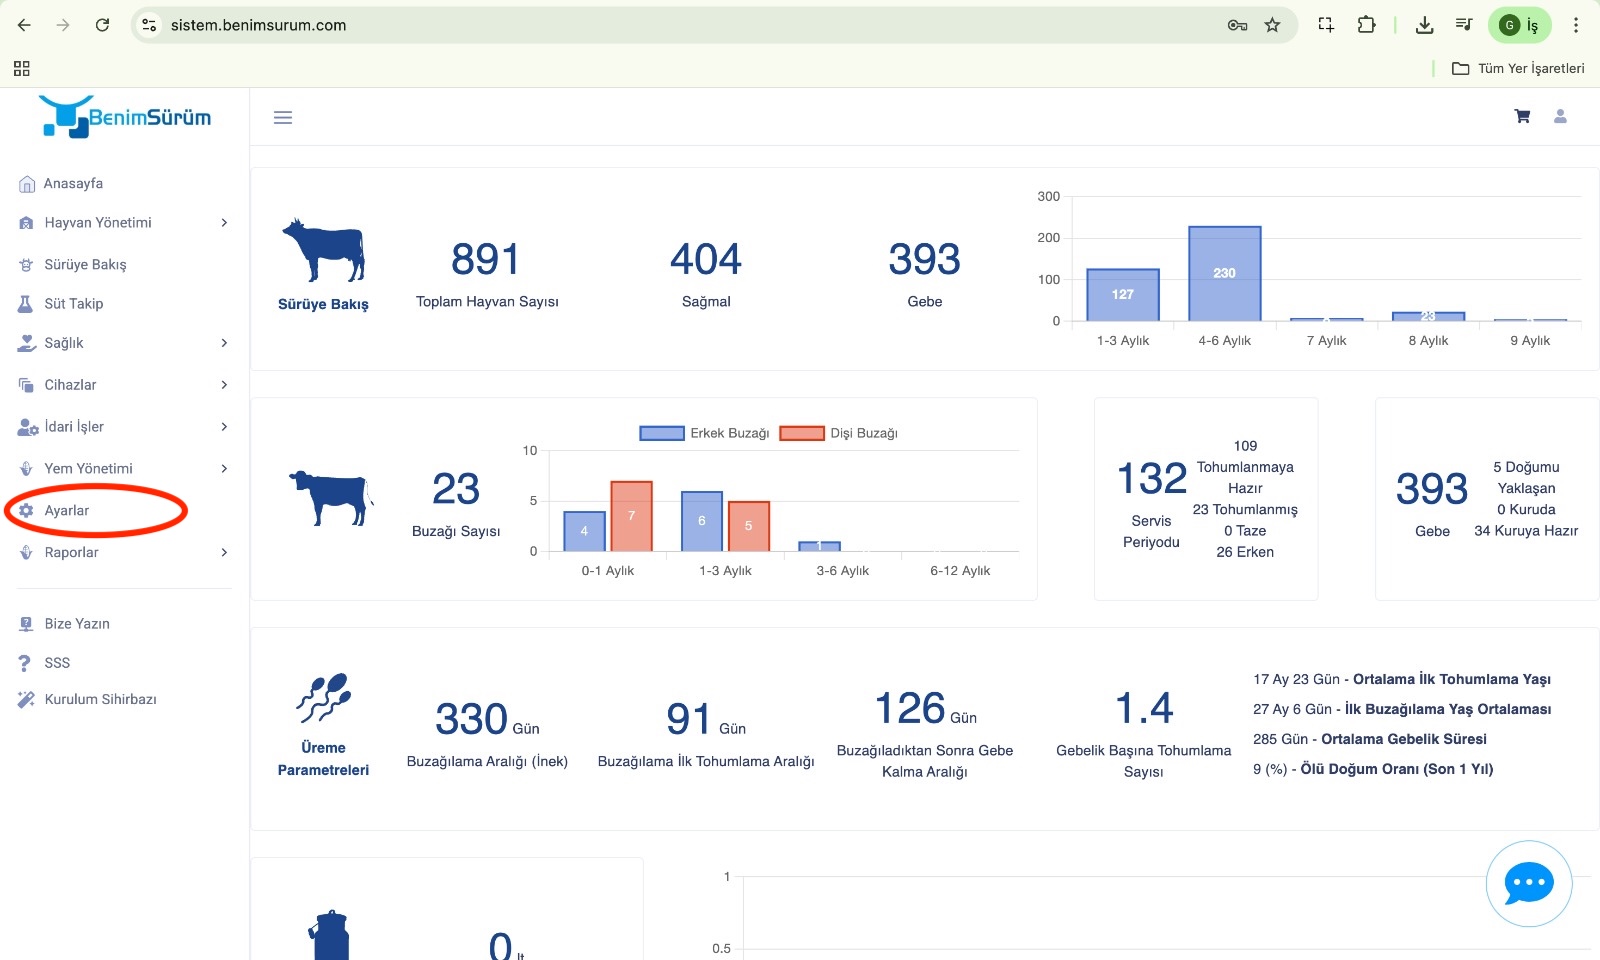1600x960 pixels.
Task: Click the 4-6 Aylık bar valued 230
Action: click(x=1224, y=274)
